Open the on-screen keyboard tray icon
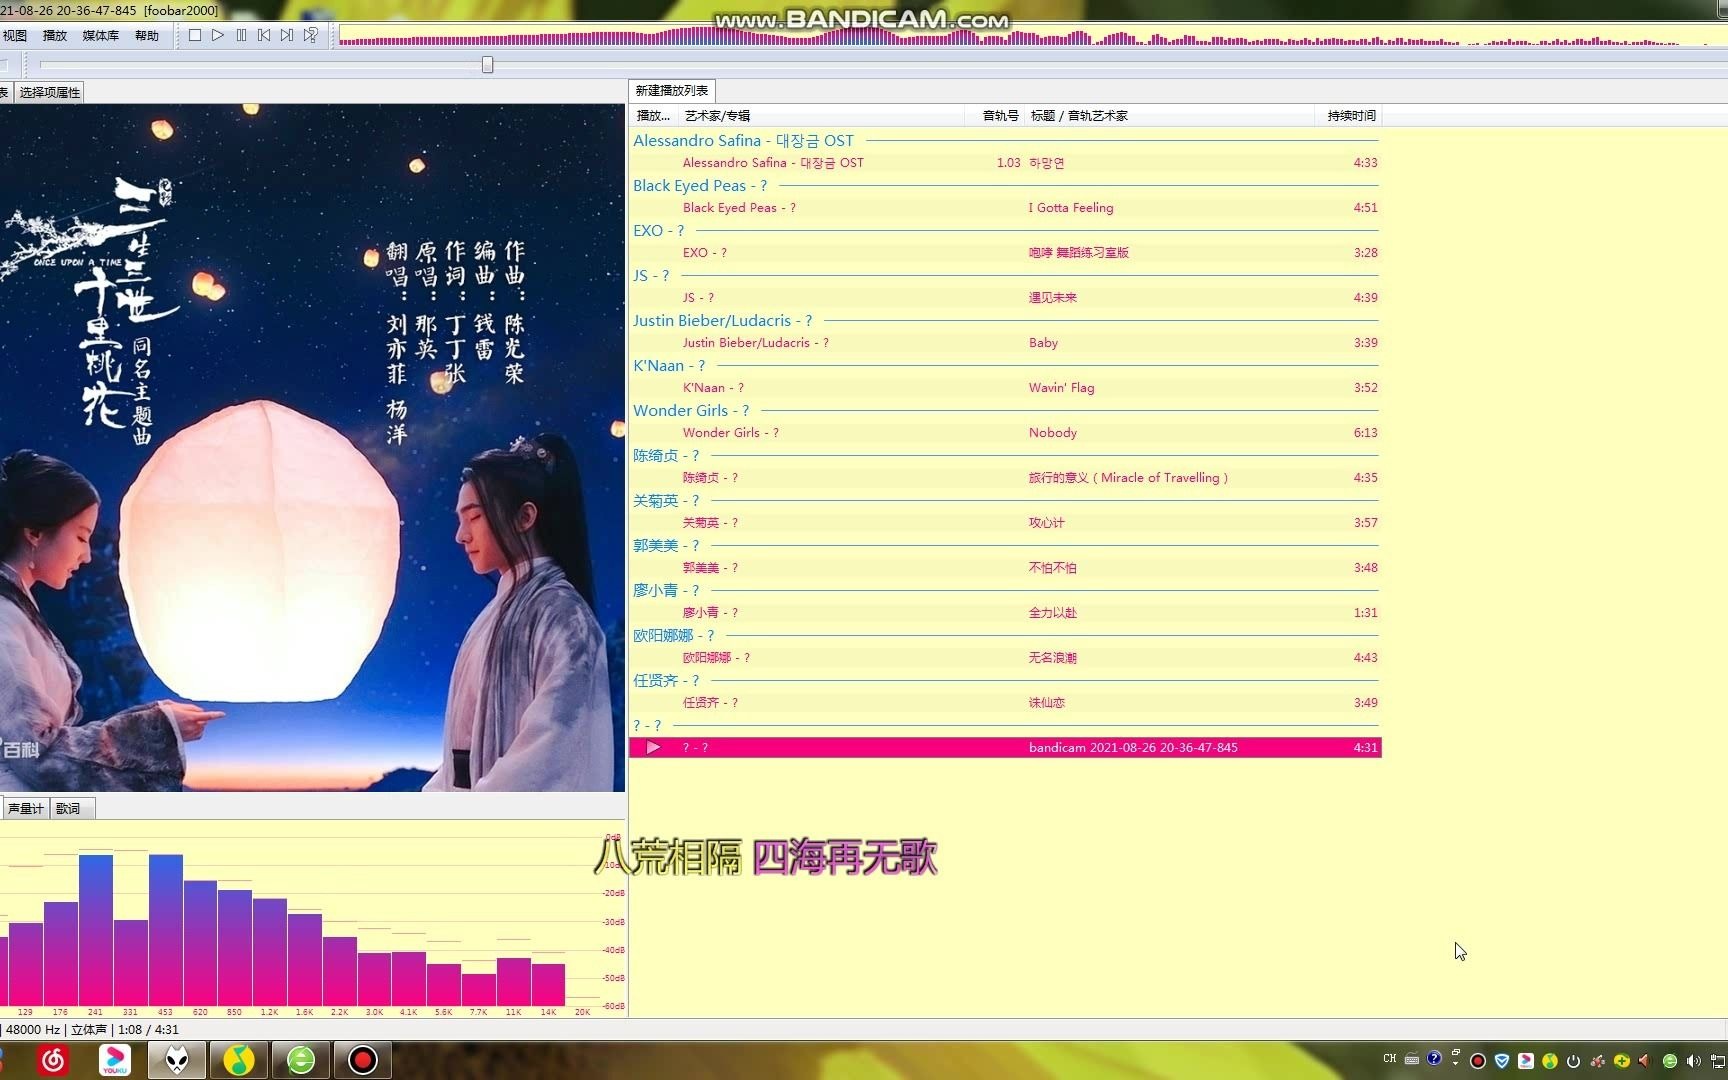The width and height of the screenshot is (1728, 1080). (1412, 1059)
